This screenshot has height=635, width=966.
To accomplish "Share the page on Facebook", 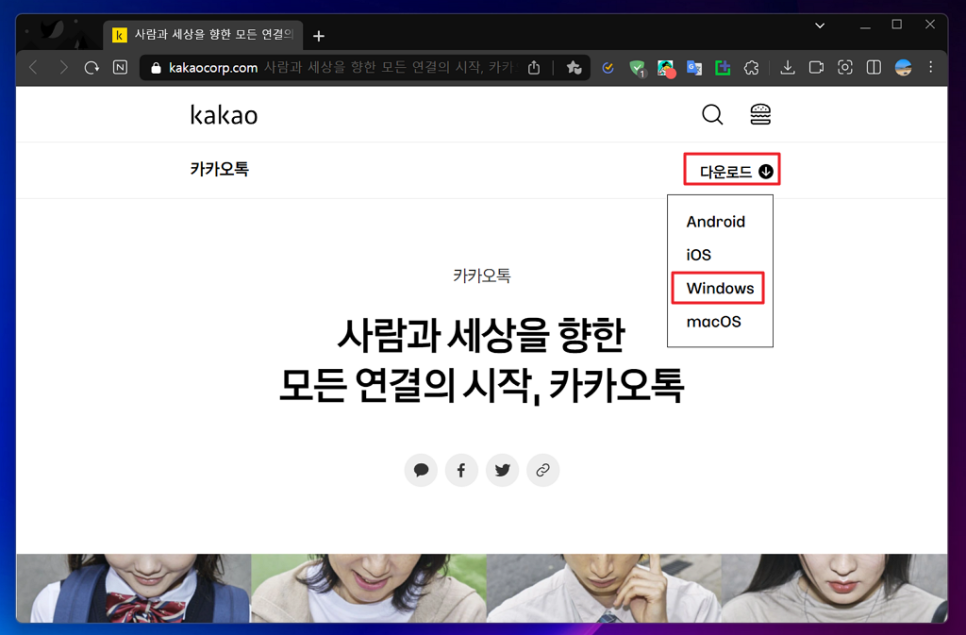I will (461, 471).
